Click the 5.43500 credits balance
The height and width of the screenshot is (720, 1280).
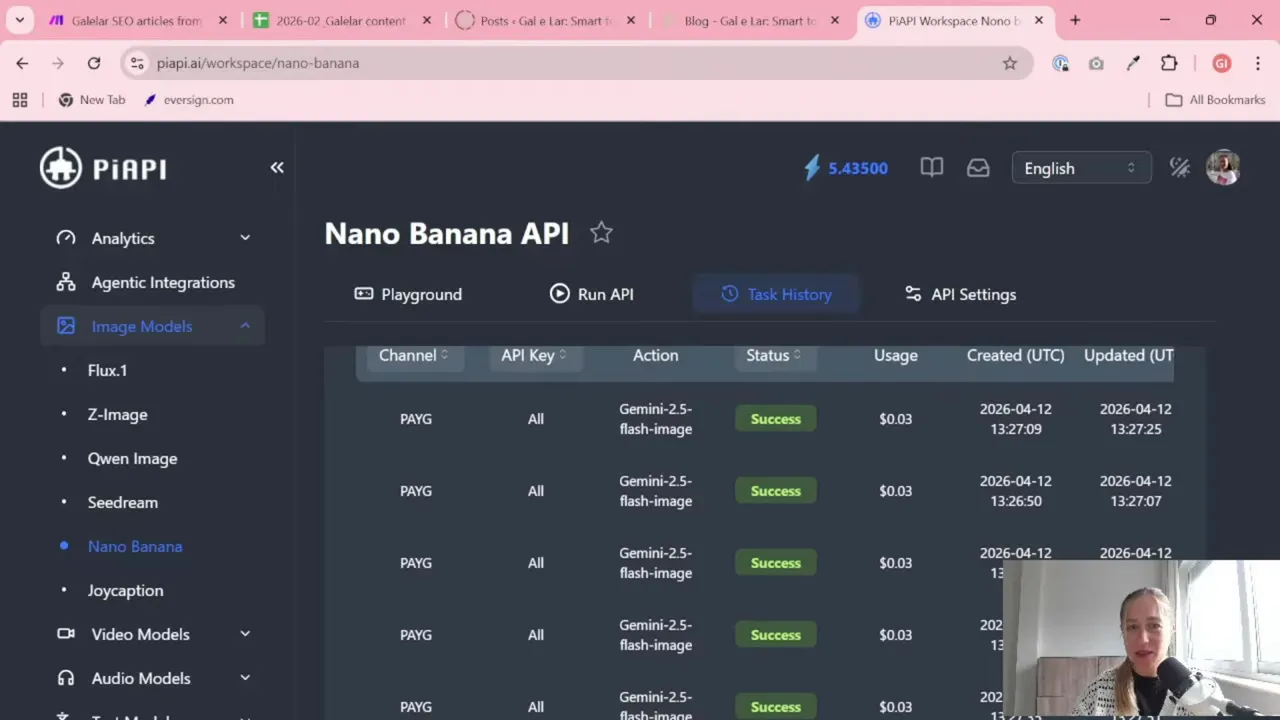click(x=858, y=168)
